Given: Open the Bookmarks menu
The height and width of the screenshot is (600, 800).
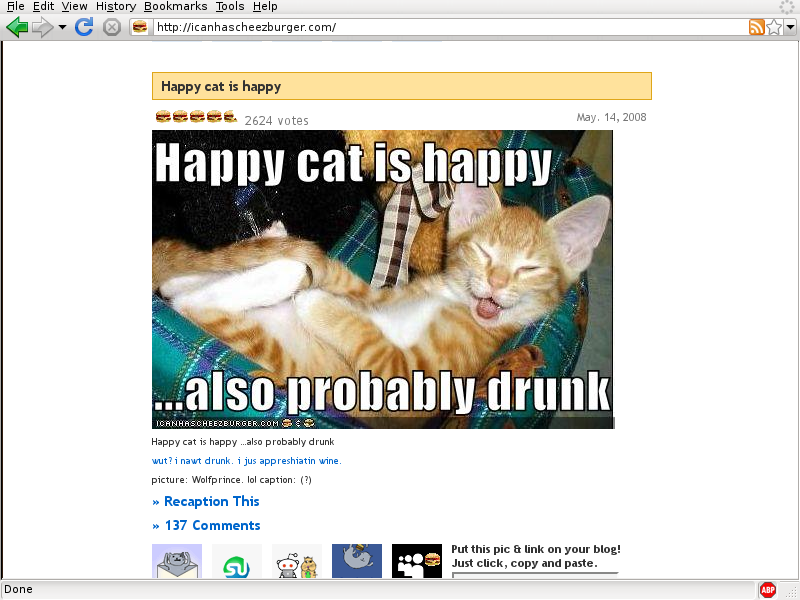Looking at the screenshot, I should [x=176, y=7].
